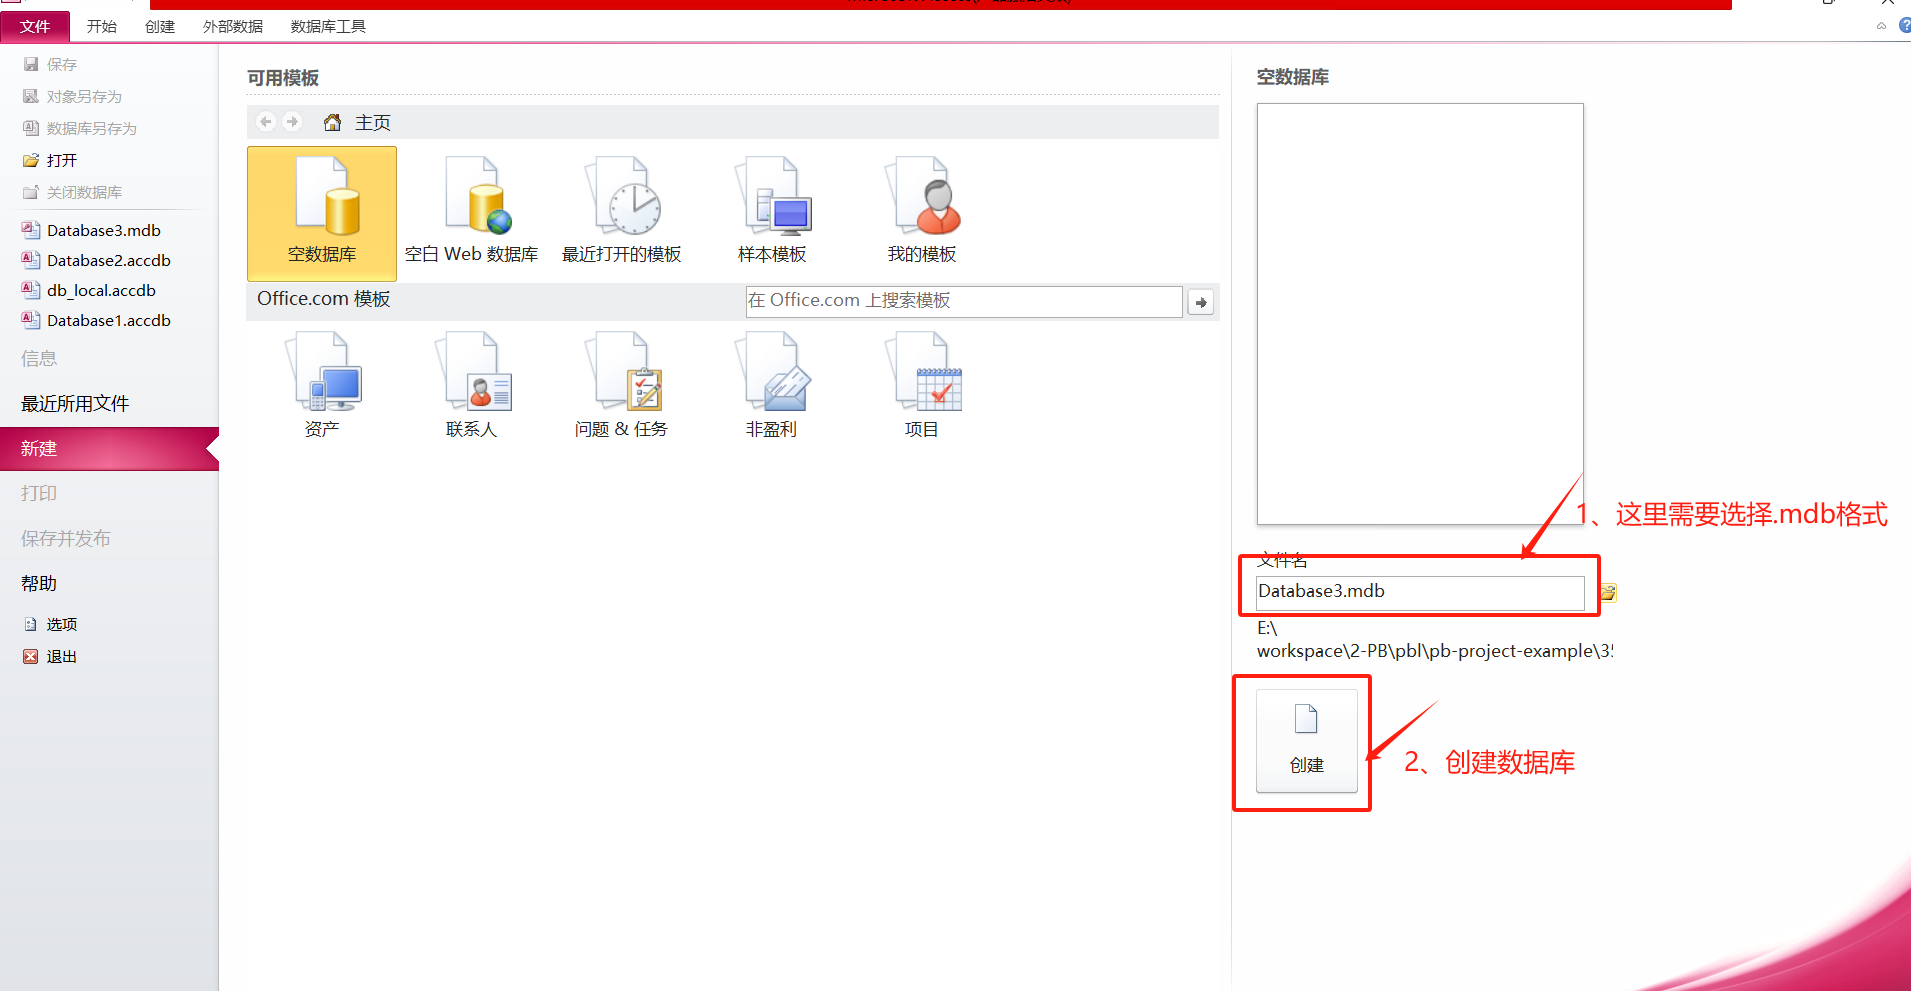The height and width of the screenshot is (991, 1911).
Task: Go to 主页 home icon in templates
Action: [332, 122]
